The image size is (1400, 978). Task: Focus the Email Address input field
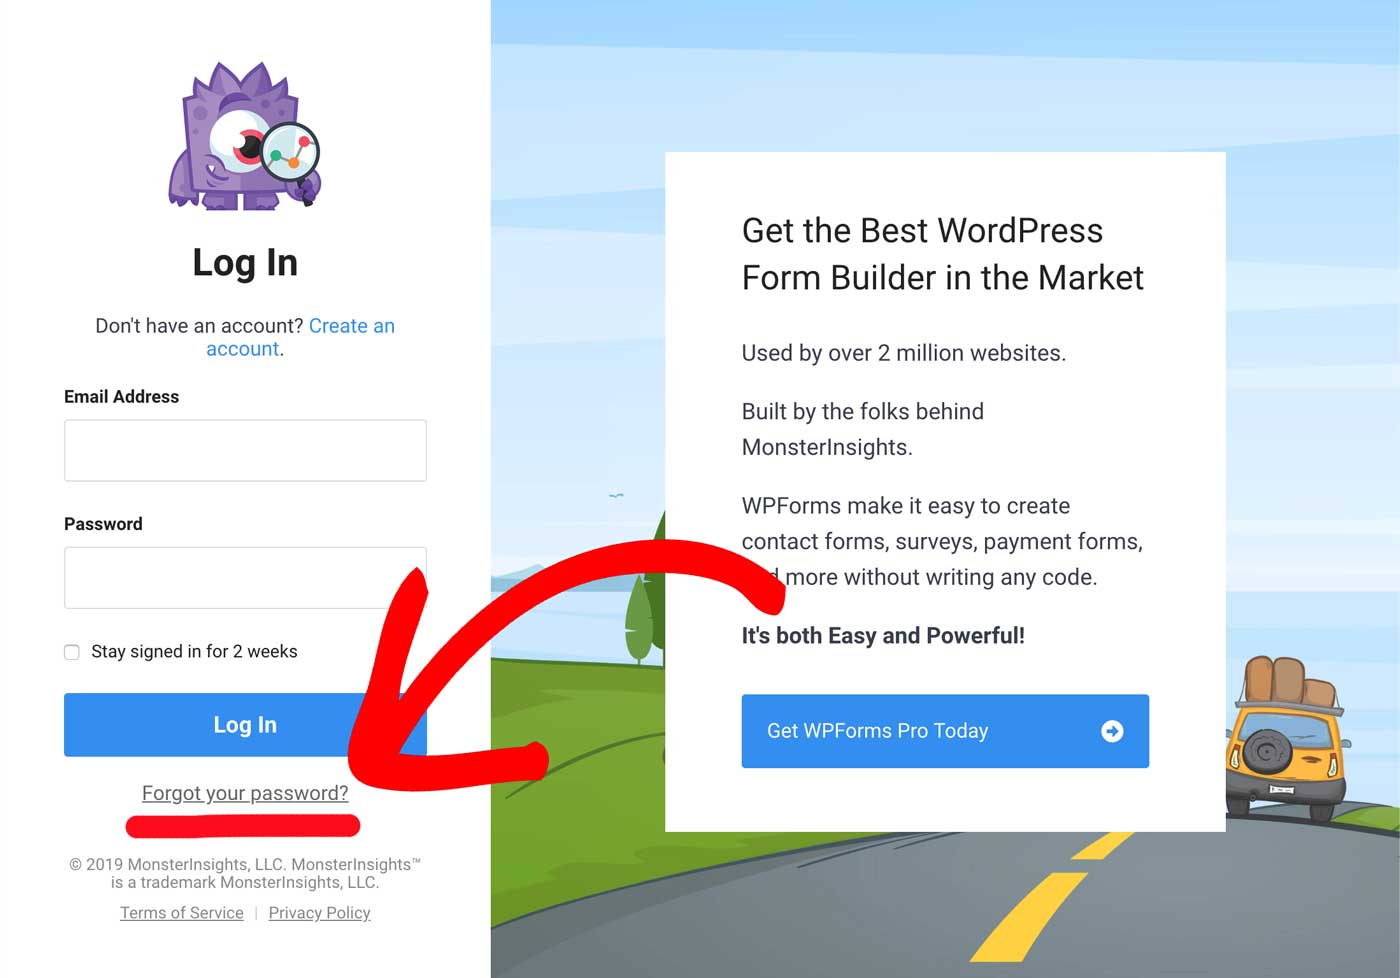tap(245, 450)
